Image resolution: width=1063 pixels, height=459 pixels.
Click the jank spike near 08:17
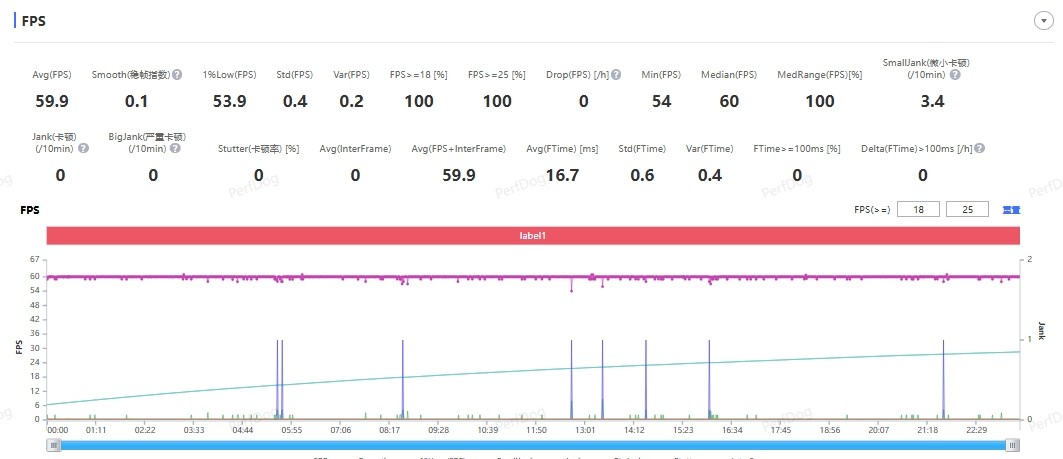point(403,380)
